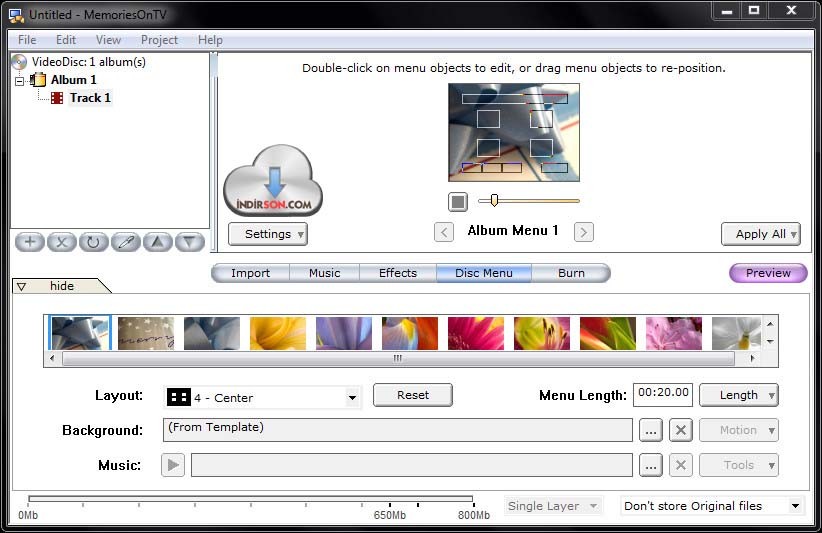Switch to the Disc Menu tab
The height and width of the screenshot is (533, 822).
pyautogui.click(x=484, y=273)
